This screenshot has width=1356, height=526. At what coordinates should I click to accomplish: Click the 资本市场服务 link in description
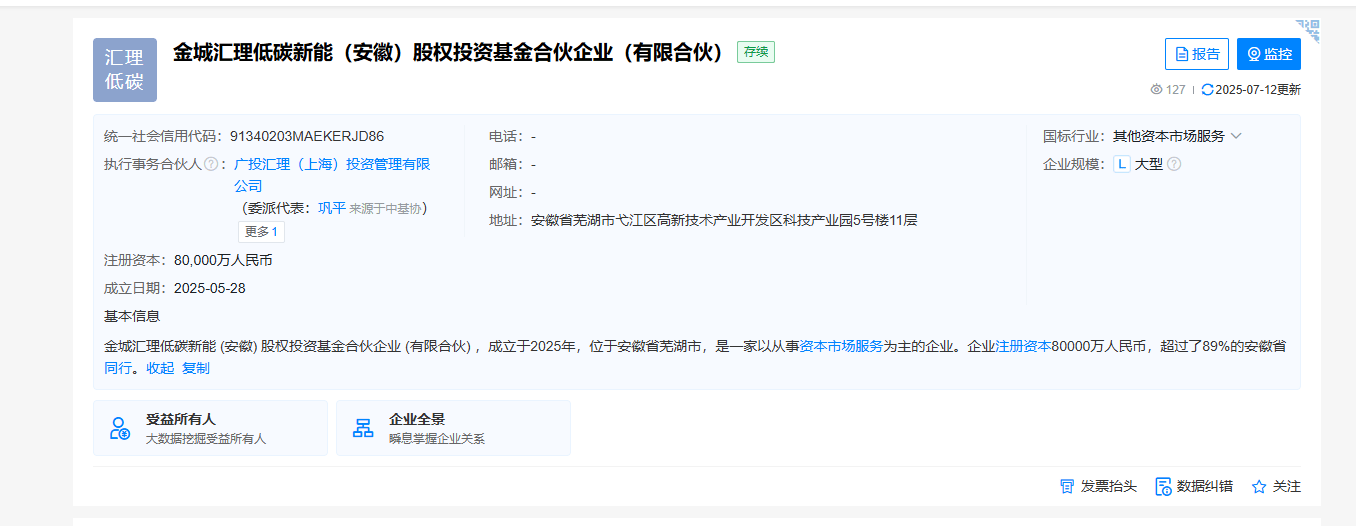pos(841,346)
